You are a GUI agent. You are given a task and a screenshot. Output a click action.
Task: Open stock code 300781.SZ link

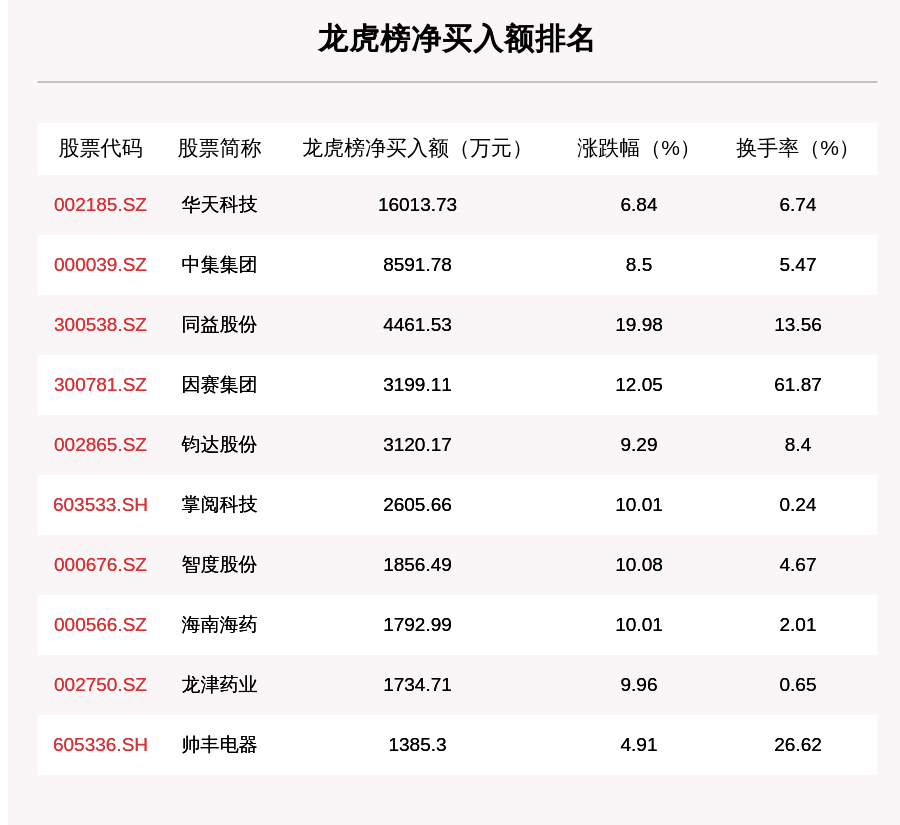(100, 385)
